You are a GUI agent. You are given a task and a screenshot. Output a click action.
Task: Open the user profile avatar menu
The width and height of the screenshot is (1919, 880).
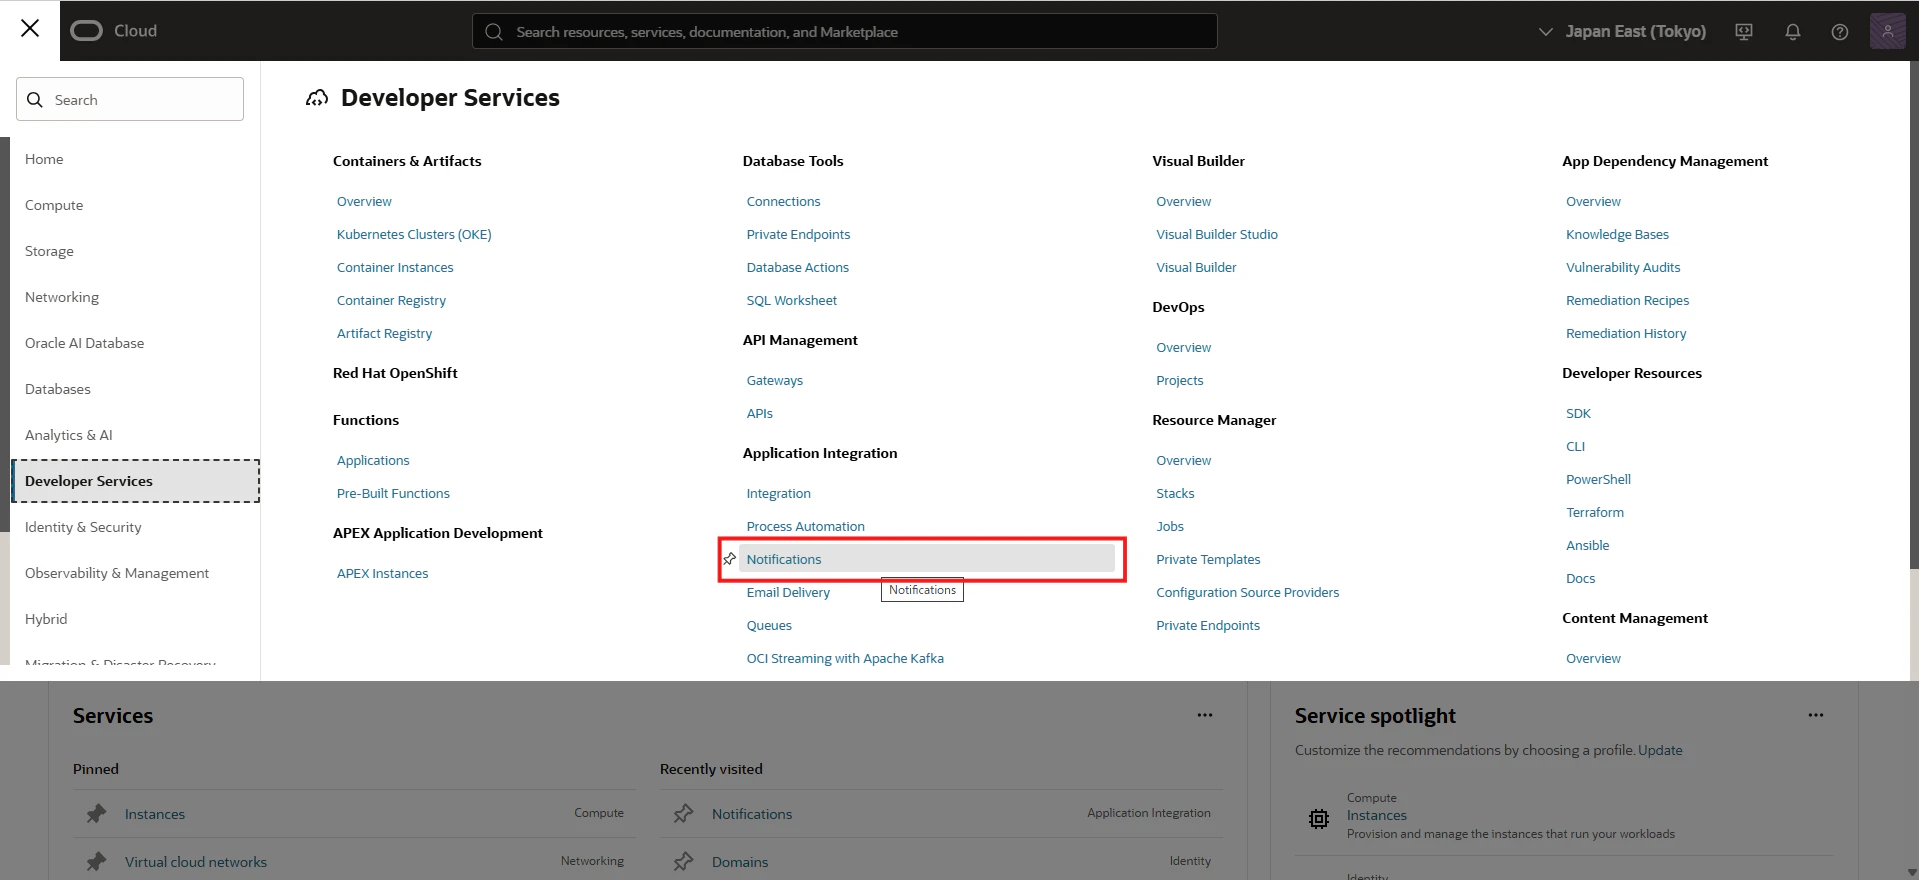click(x=1888, y=31)
